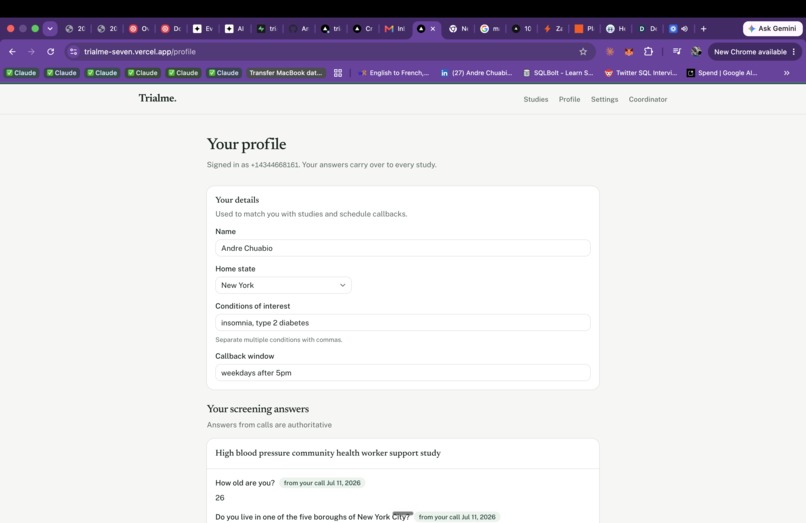Open the Extensions puzzle-piece menu
Image resolution: width=806 pixels, height=523 pixels.
point(648,51)
